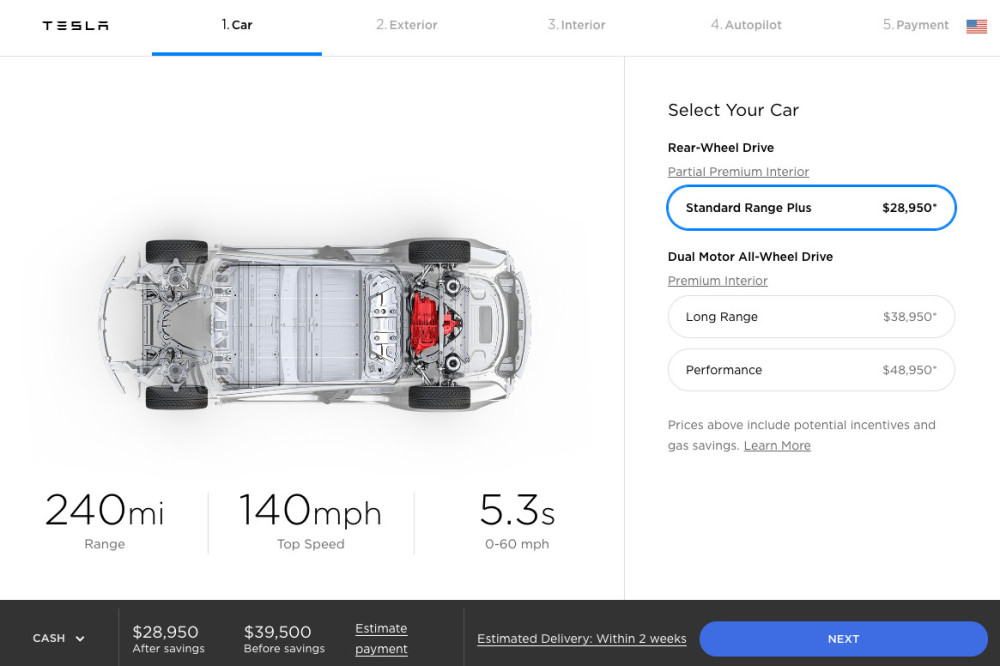The width and height of the screenshot is (1000, 666).
Task: Follow the Learn More link
Action: click(x=777, y=446)
